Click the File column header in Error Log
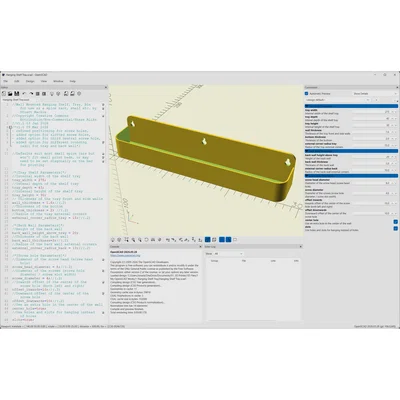400x400 pixels. 244,261
